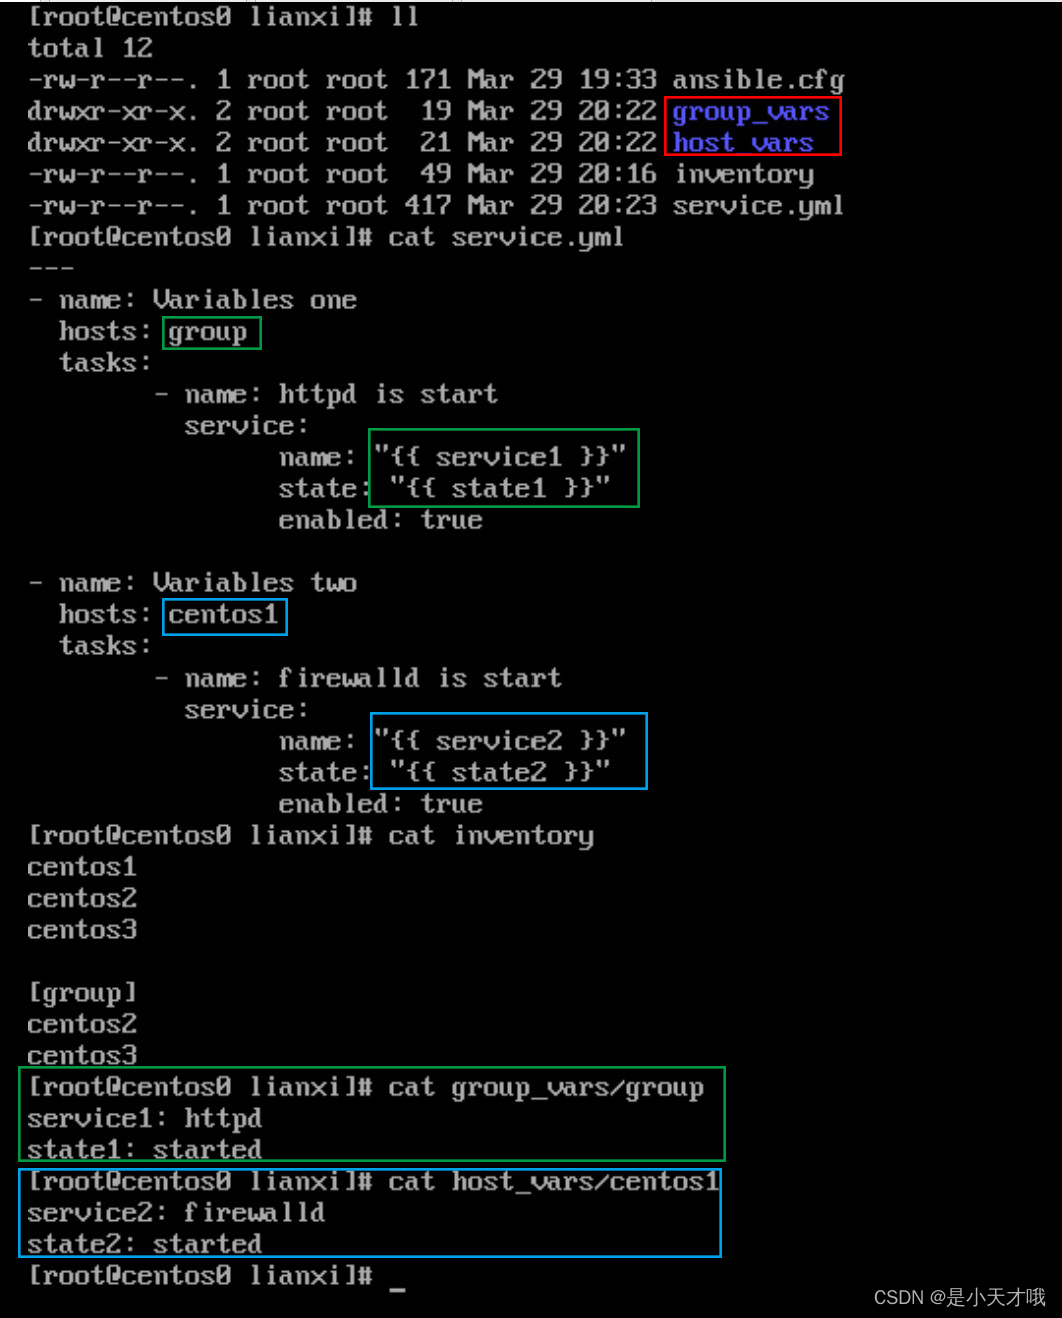The width and height of the screenshot is (1062, 1318).
Task: Click 'enabled: true' under httpd service
Action: click(x=380, y=520)
